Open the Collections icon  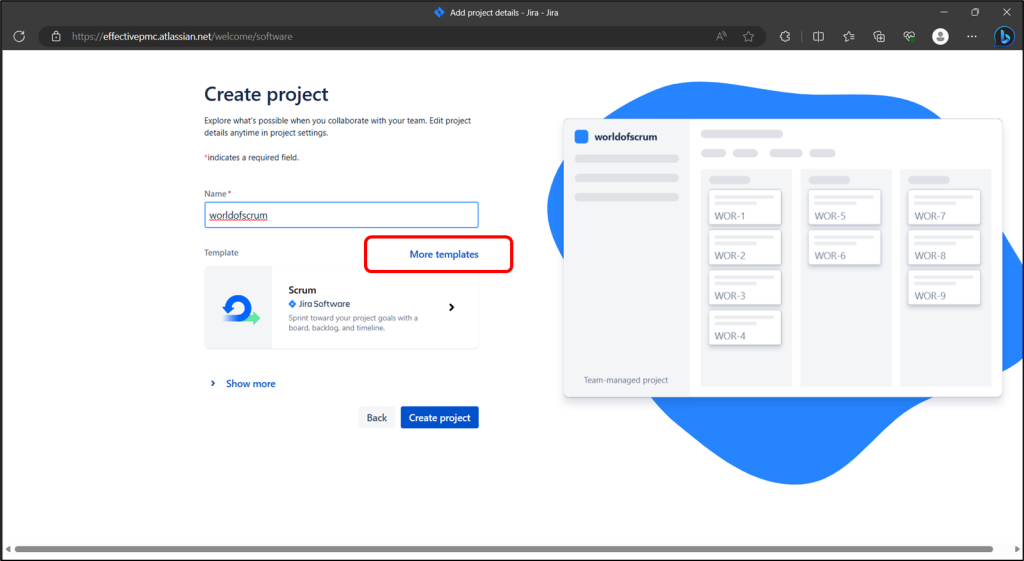tap(879, 37)
